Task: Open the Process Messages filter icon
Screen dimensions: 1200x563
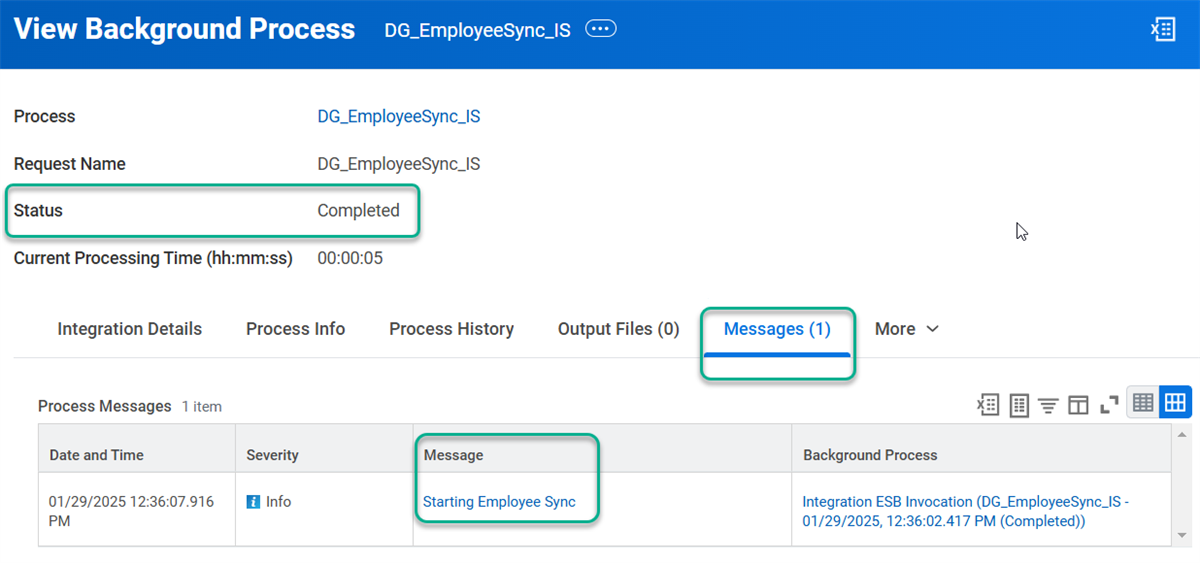Action: click(1048, 404)
